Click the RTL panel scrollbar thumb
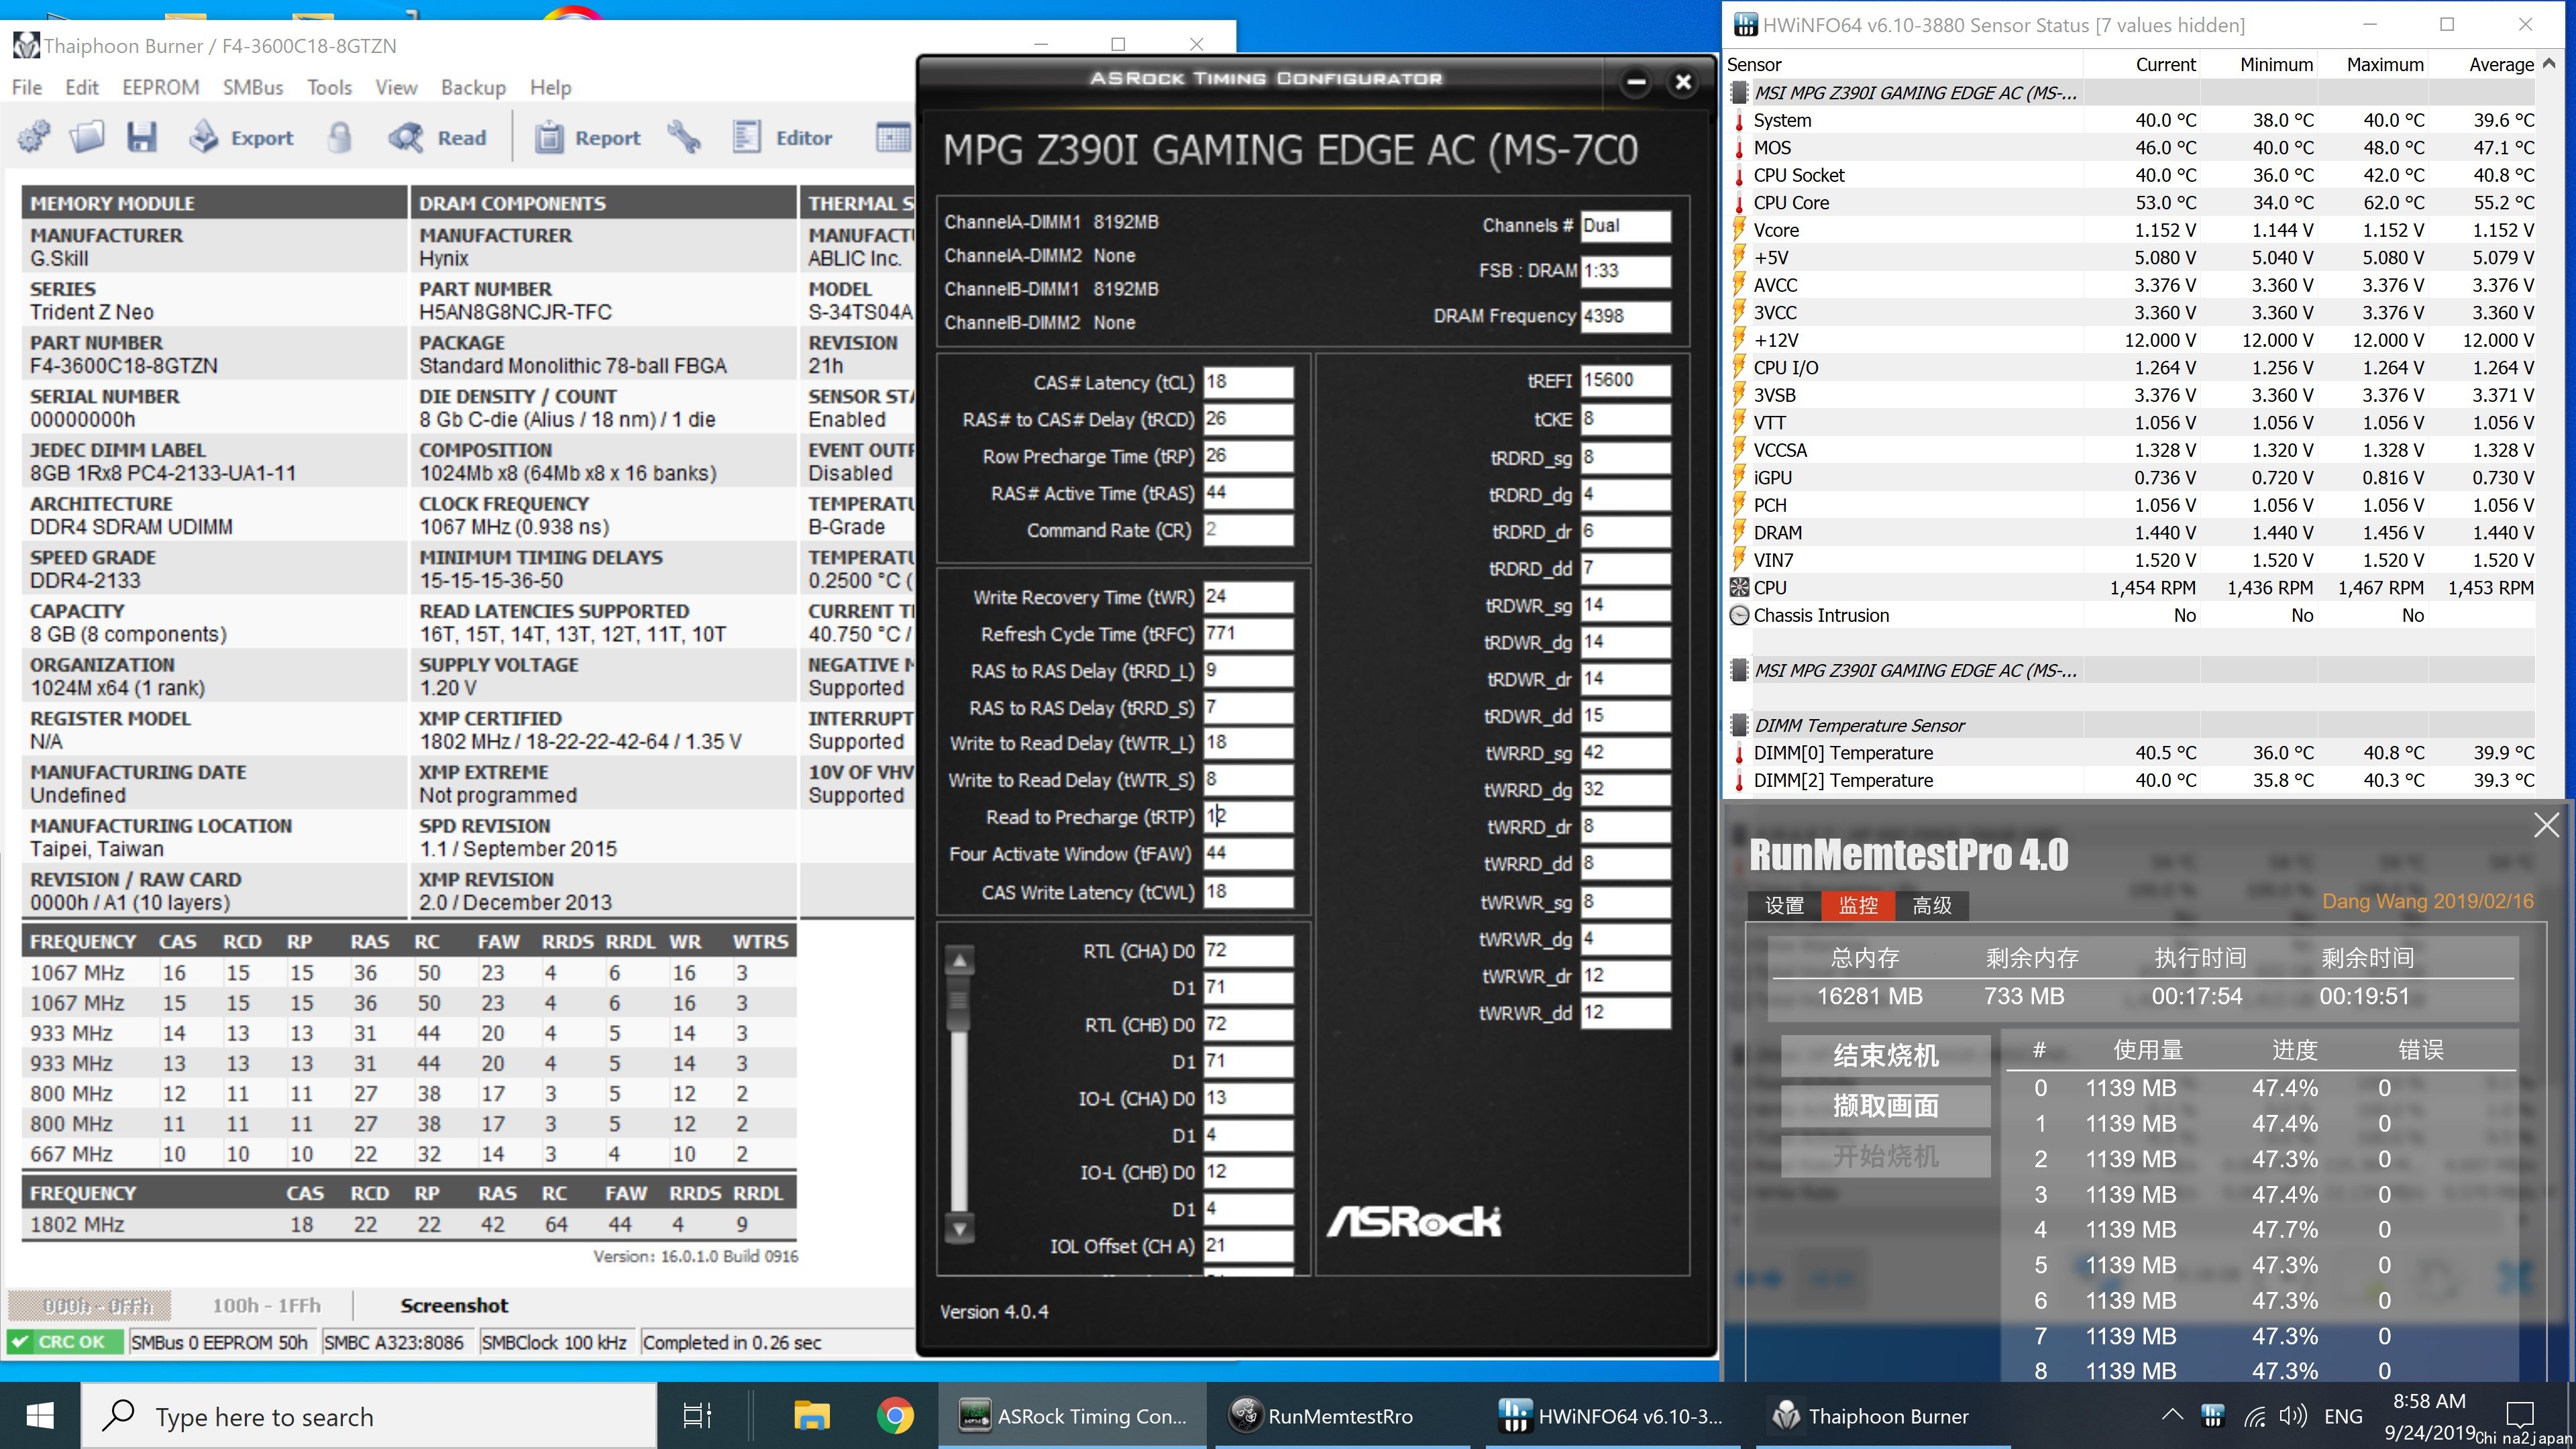 tap(959, 1001)
